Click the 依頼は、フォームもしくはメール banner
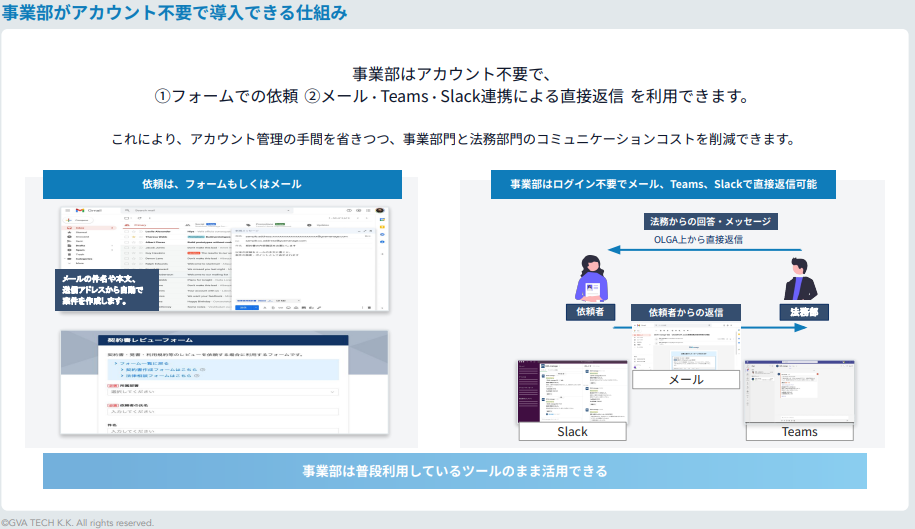The image size is (915, 529). coord(222,184)
